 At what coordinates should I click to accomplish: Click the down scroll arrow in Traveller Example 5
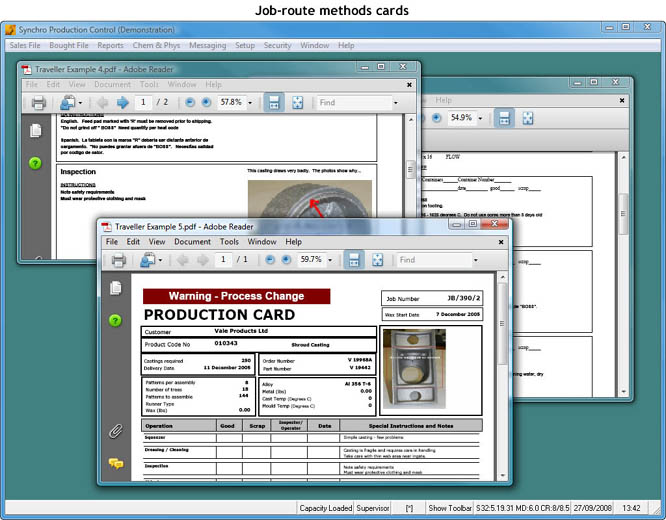(x=502, y=476)
